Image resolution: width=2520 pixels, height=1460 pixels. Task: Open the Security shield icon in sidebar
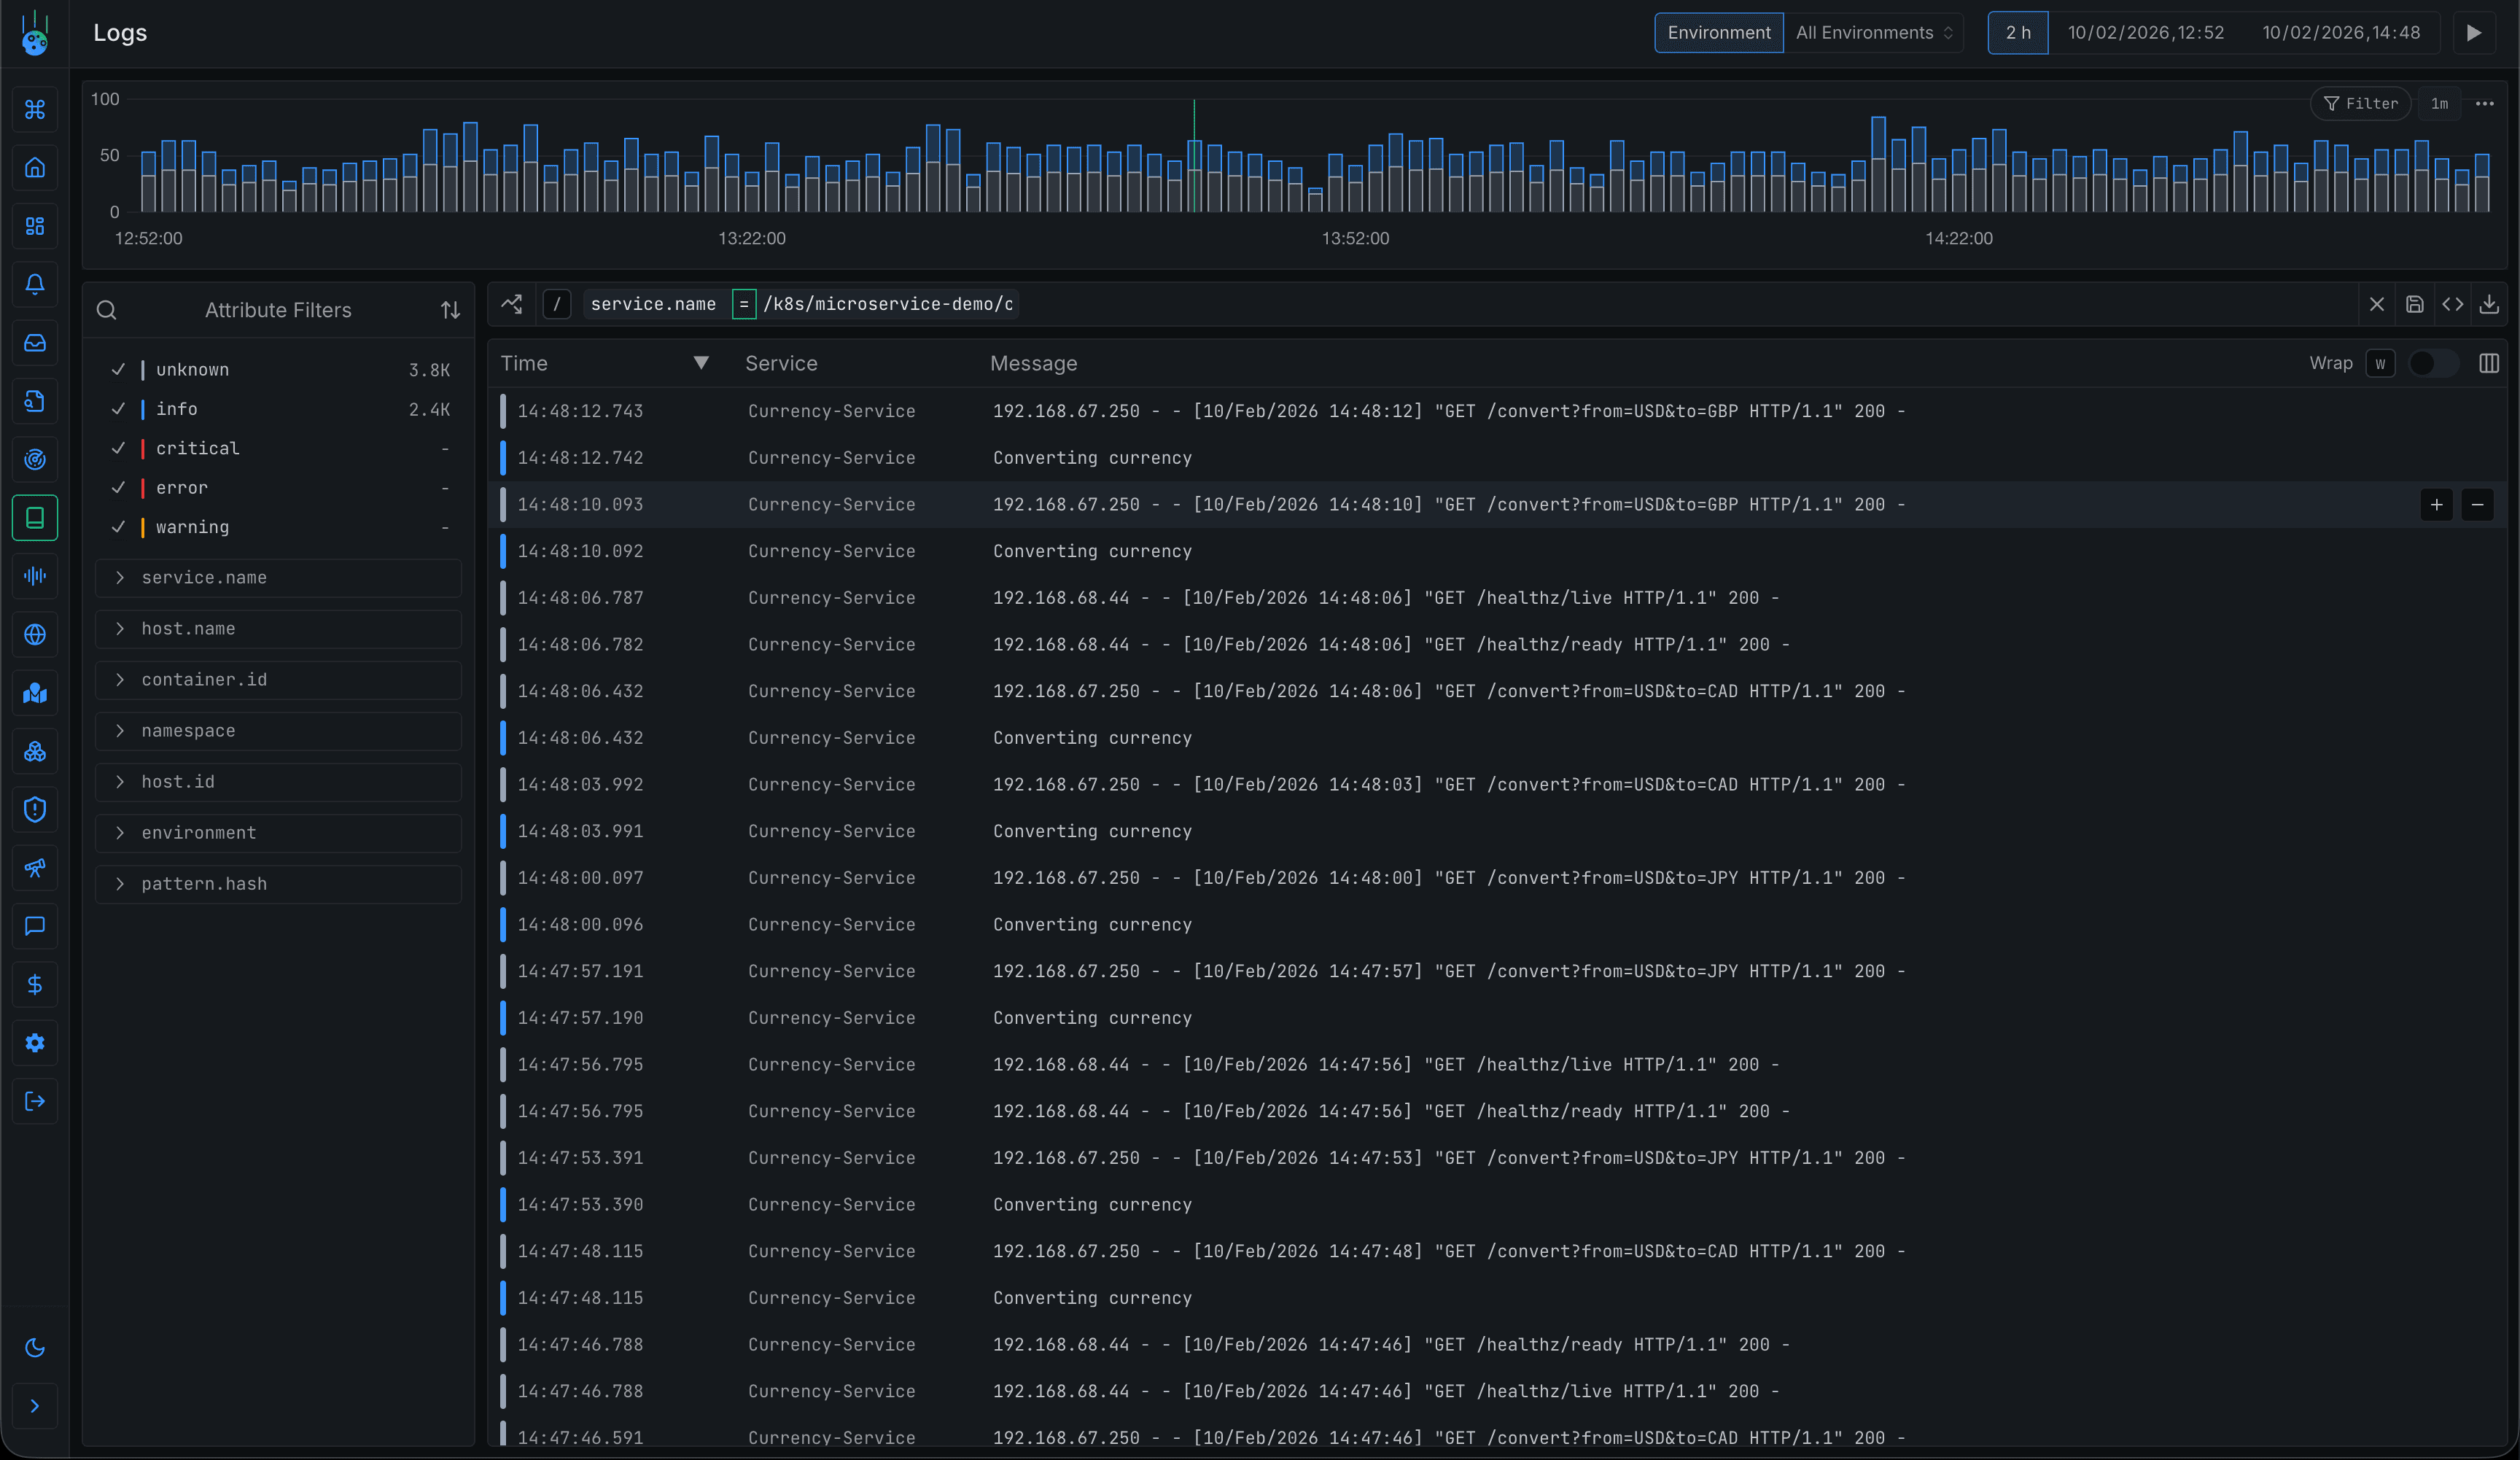(x=35, y=809)
